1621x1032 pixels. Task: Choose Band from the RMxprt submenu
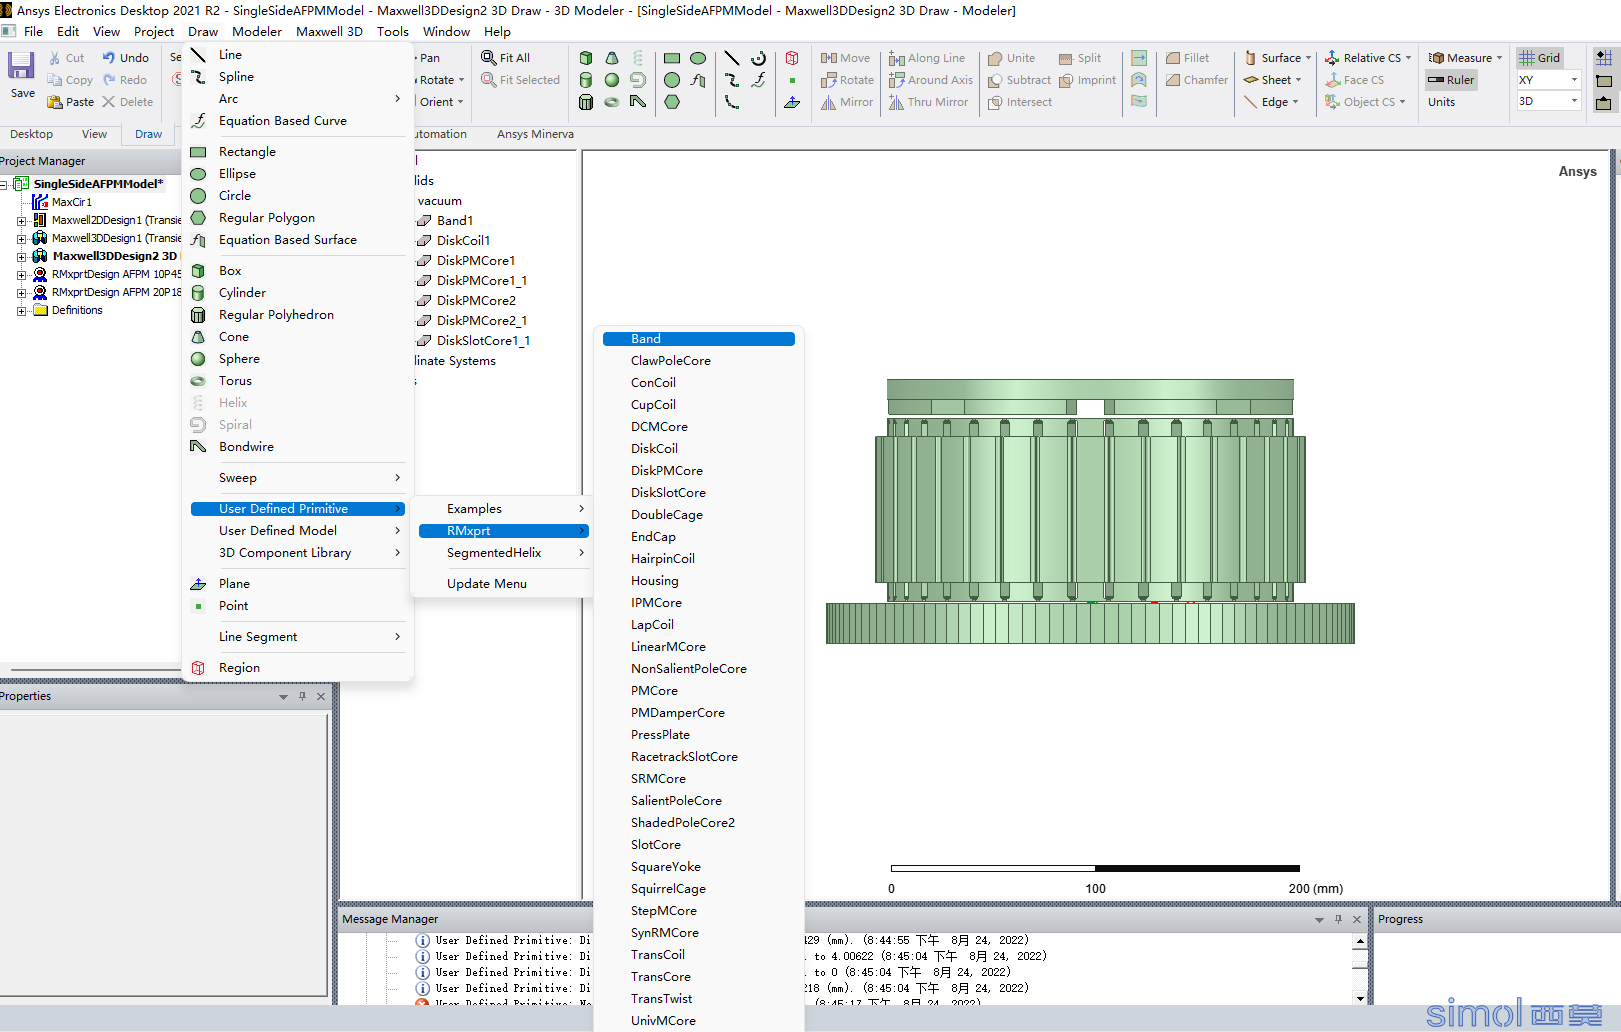[699, 339]
